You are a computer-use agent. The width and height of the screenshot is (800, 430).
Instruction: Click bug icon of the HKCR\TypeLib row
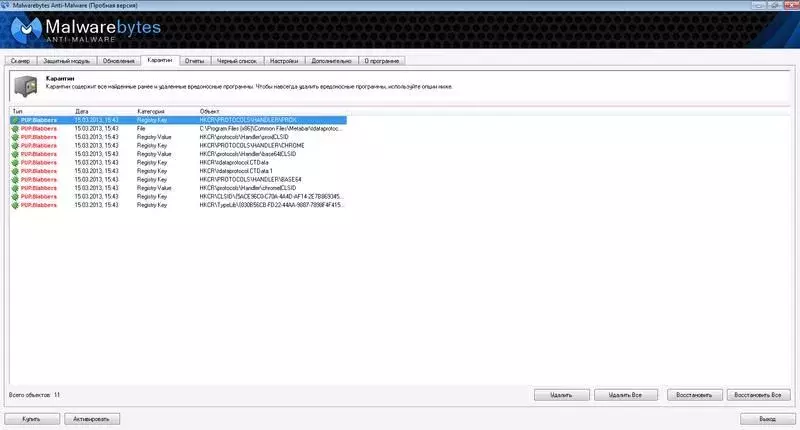[15, 205]
